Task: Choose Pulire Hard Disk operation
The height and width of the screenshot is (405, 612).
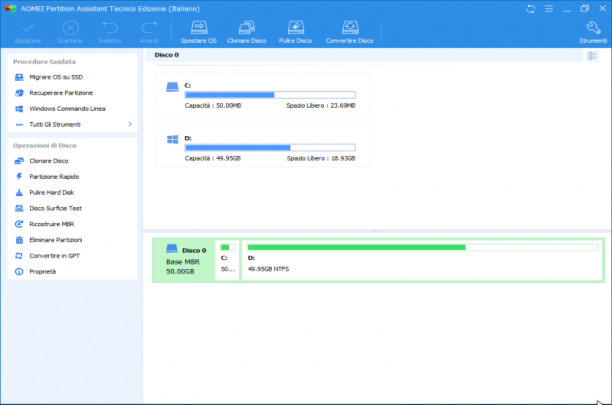Action: click(x=52, y=193)
